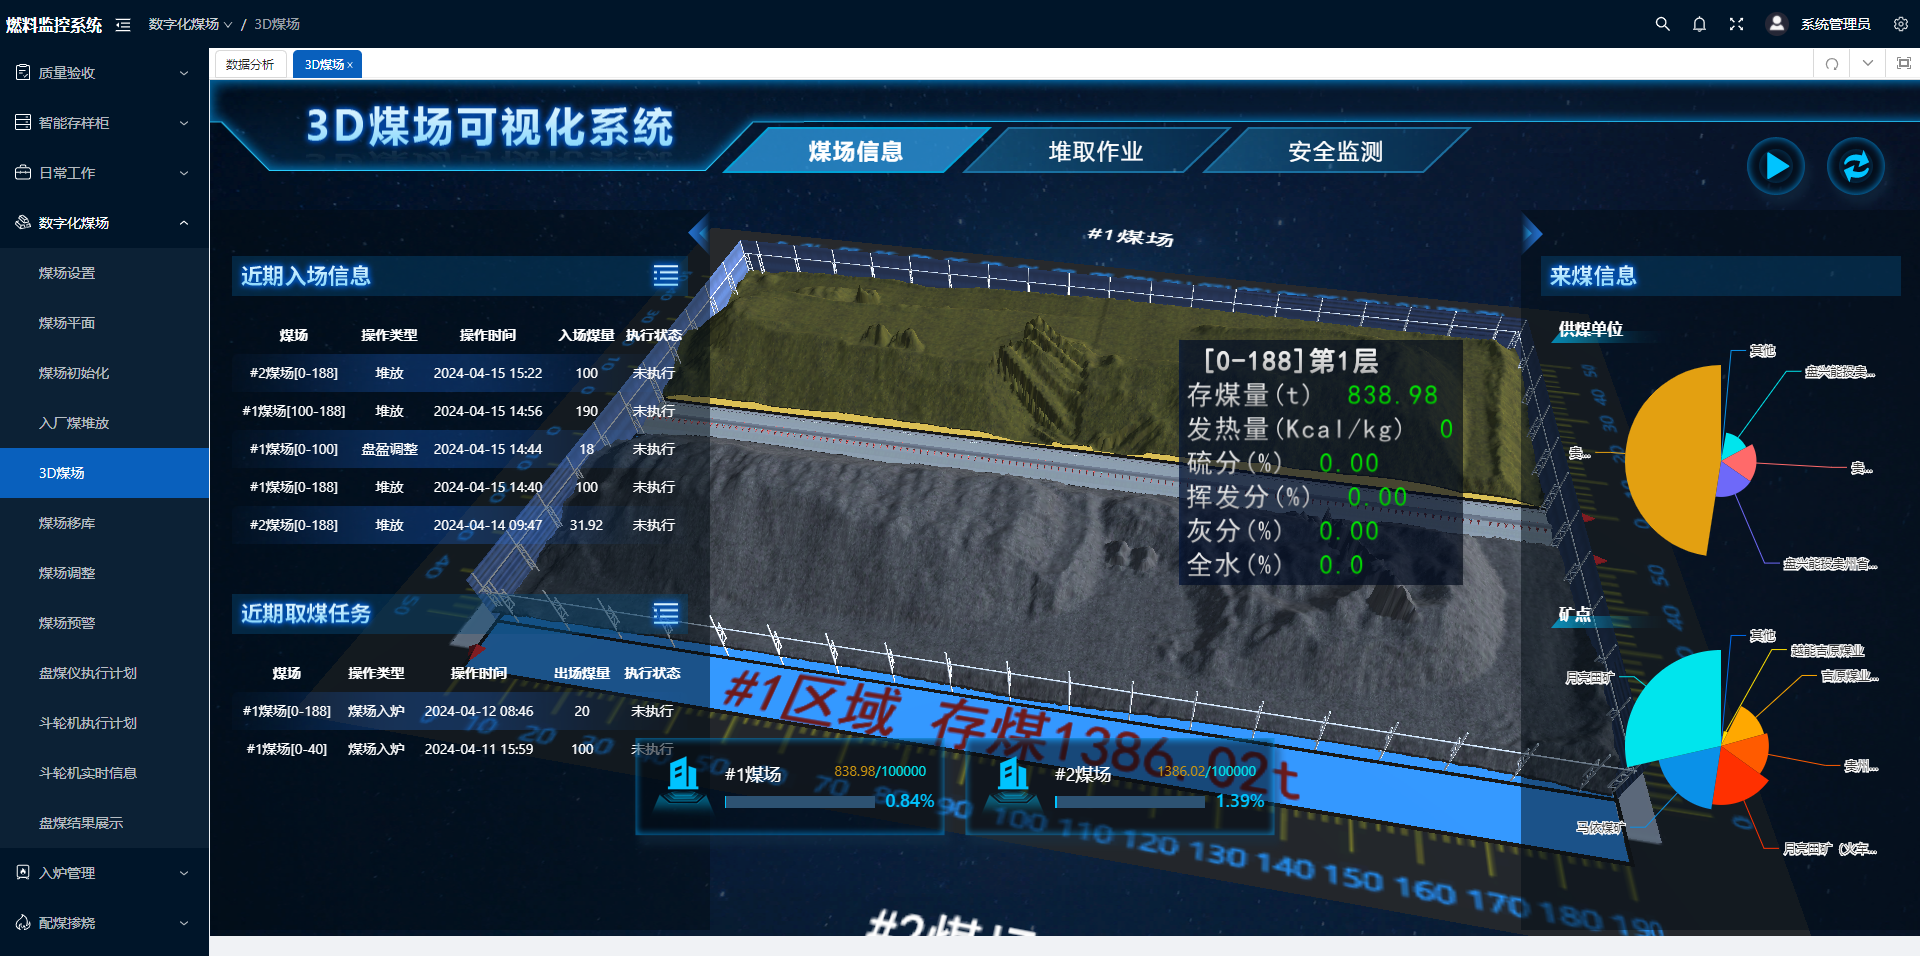
Task: Click the play button in 3D view
Action: [1775, 166]
